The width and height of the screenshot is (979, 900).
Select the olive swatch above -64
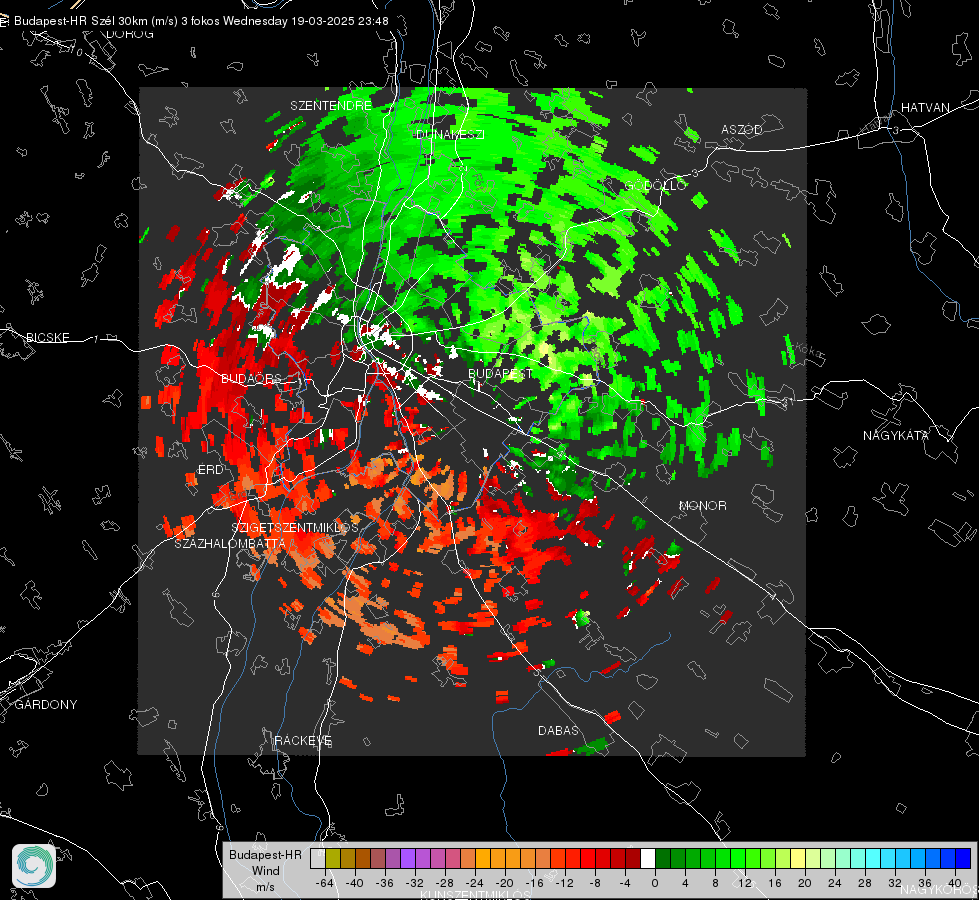(333, 858)
